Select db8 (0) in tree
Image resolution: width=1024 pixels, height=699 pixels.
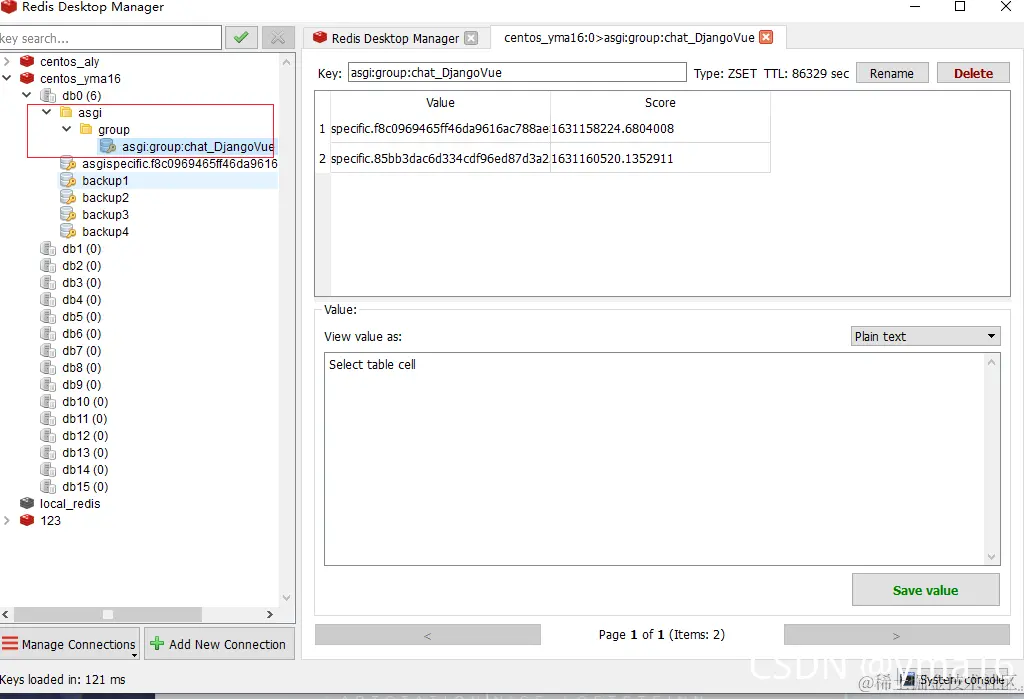click(x=82, y=367)
